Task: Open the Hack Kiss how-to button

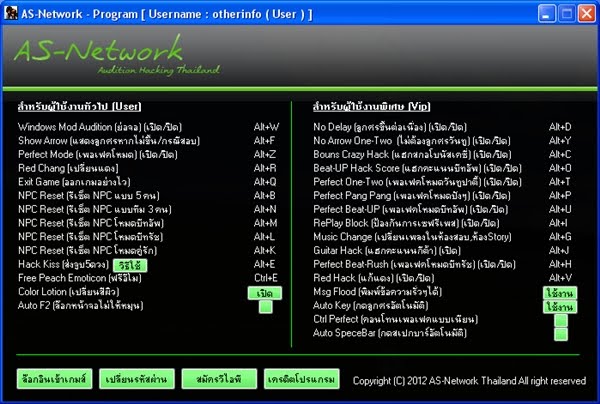Action: tap(130, 265)
